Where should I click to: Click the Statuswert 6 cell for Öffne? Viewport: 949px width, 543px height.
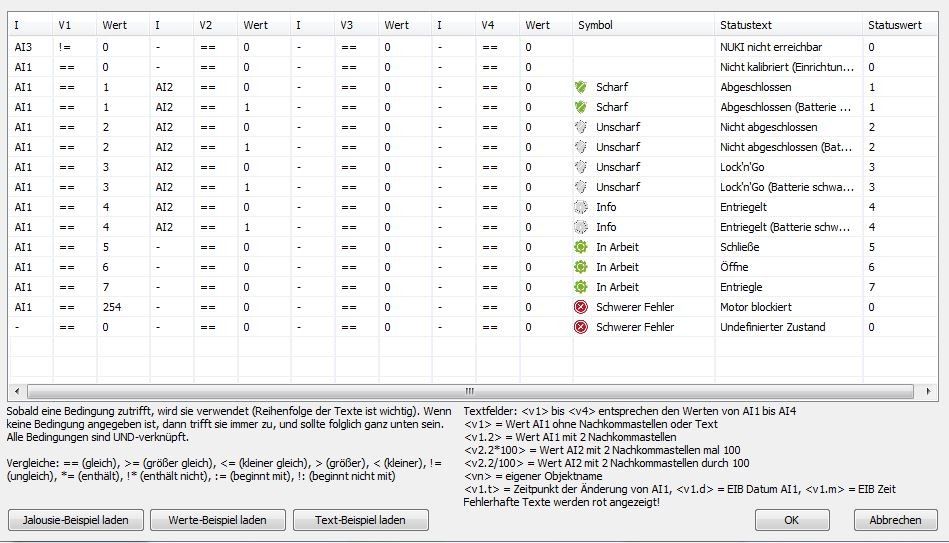point(872,267)
